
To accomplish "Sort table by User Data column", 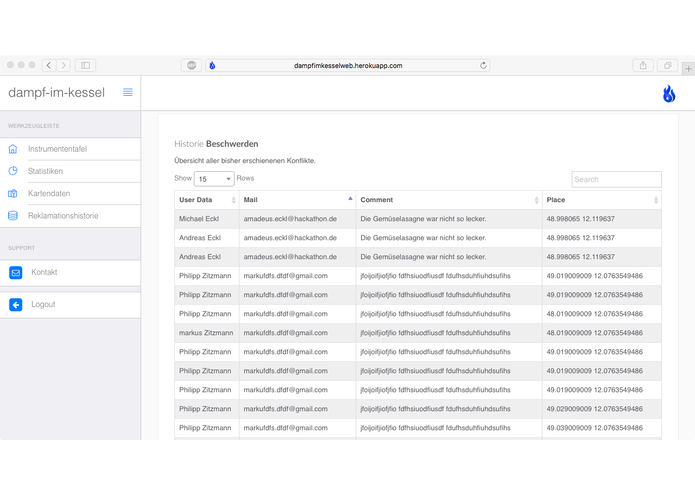I will 207,200.
